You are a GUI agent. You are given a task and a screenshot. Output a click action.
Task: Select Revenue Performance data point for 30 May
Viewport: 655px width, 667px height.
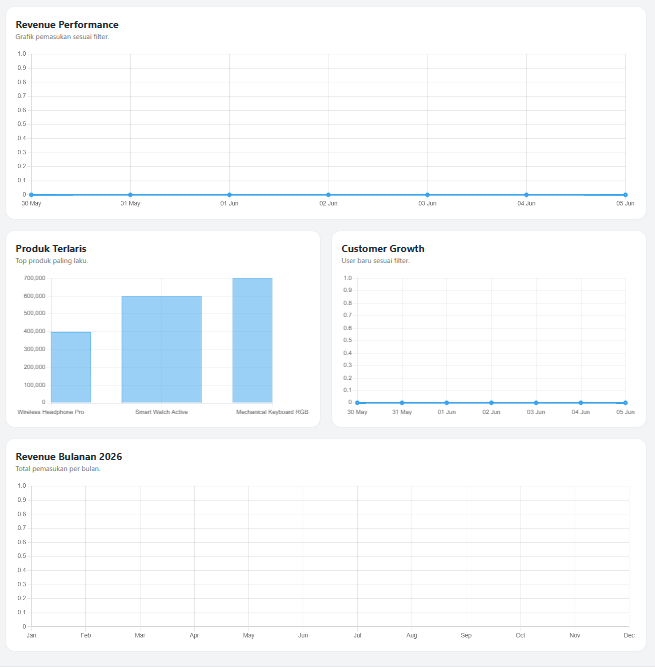click(31, 195)
